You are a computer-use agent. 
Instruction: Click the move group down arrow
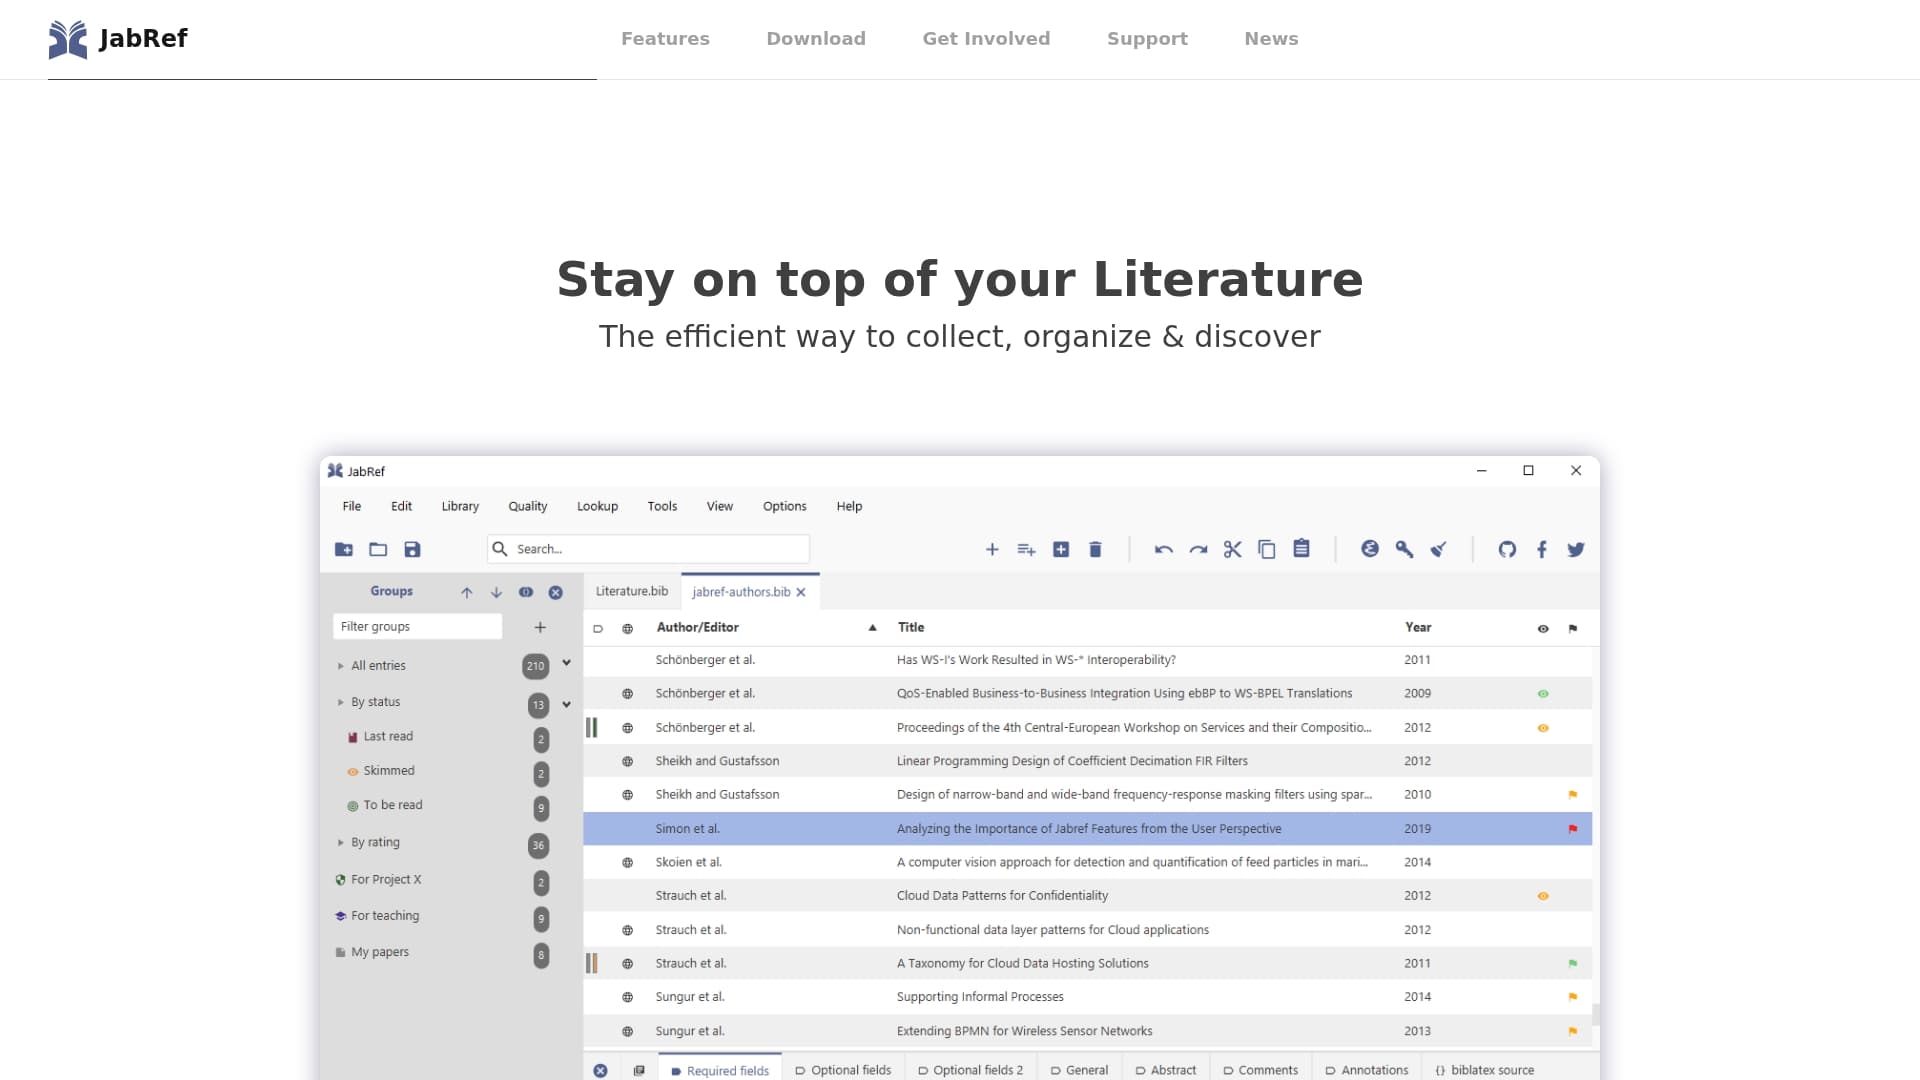click(496, 592)
